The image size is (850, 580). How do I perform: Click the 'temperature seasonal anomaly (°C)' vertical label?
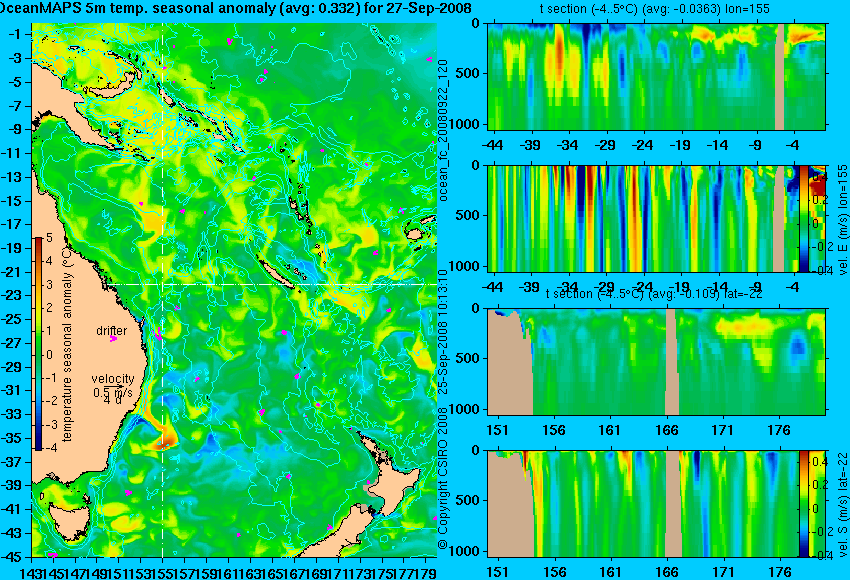point(67,345)
